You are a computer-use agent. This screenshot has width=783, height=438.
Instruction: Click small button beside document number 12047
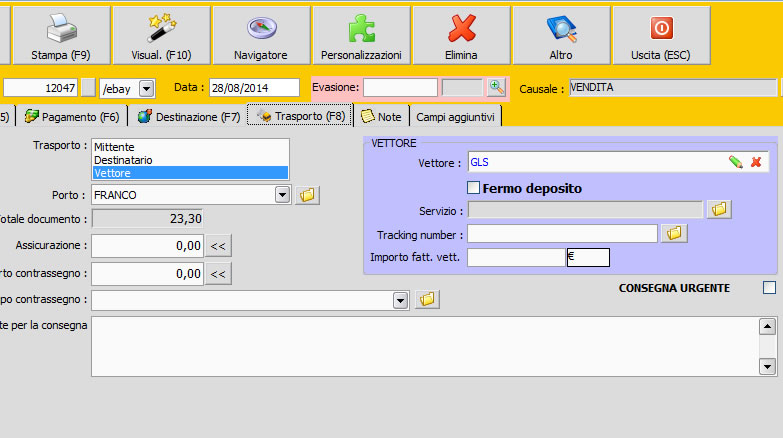(x=88, y=88)
